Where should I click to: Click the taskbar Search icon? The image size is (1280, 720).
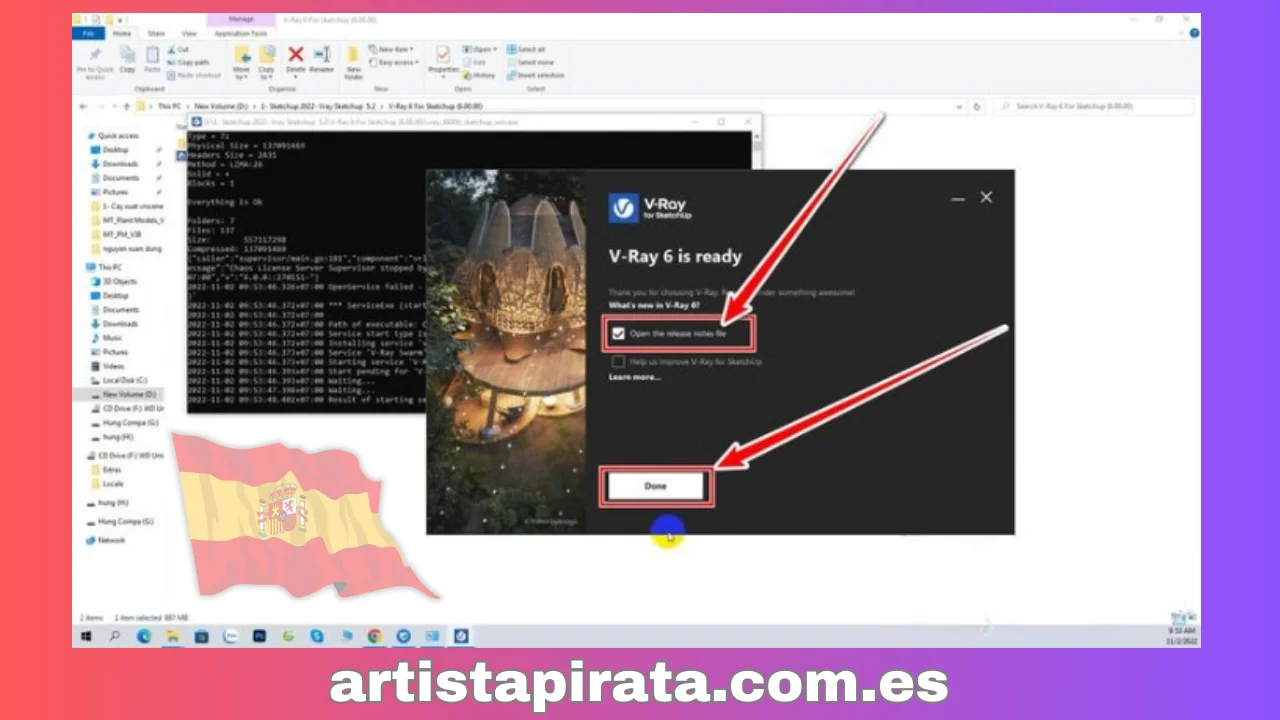(x=115, y=636)
